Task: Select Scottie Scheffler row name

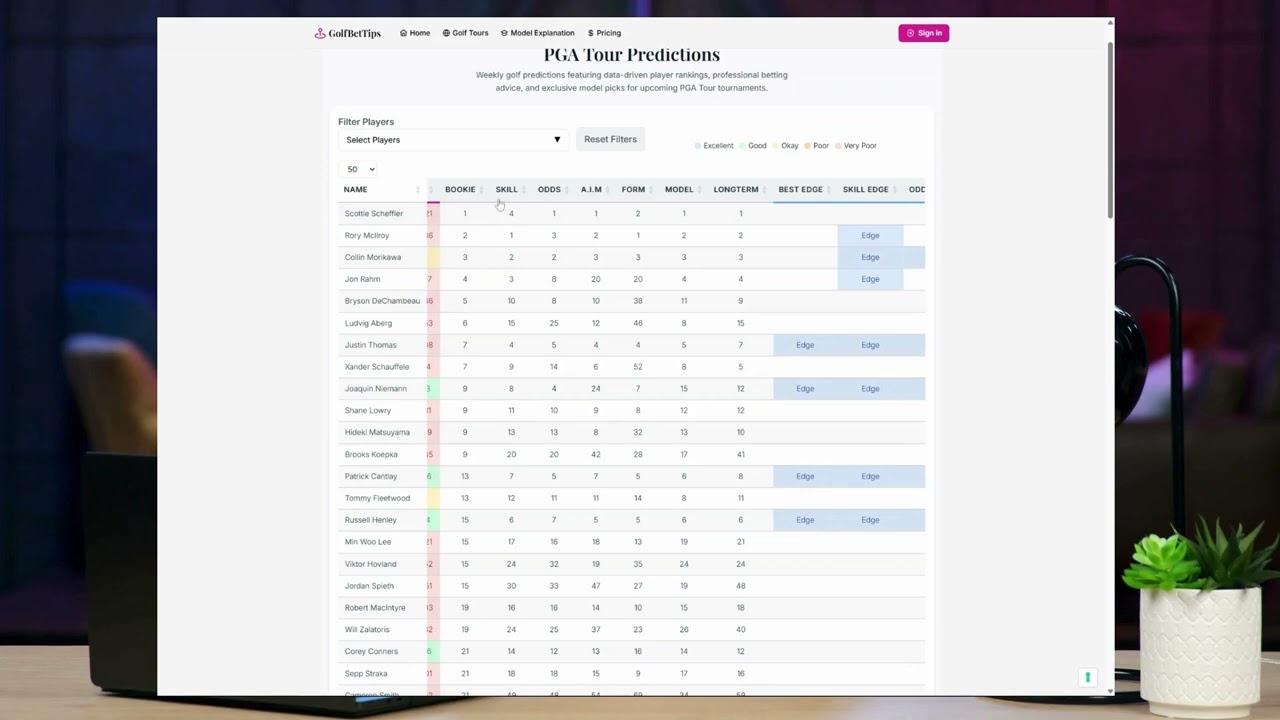Action: 374,213
